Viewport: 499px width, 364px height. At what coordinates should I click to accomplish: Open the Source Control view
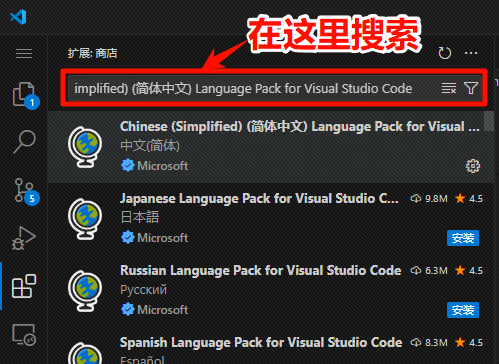click(25, 191)
